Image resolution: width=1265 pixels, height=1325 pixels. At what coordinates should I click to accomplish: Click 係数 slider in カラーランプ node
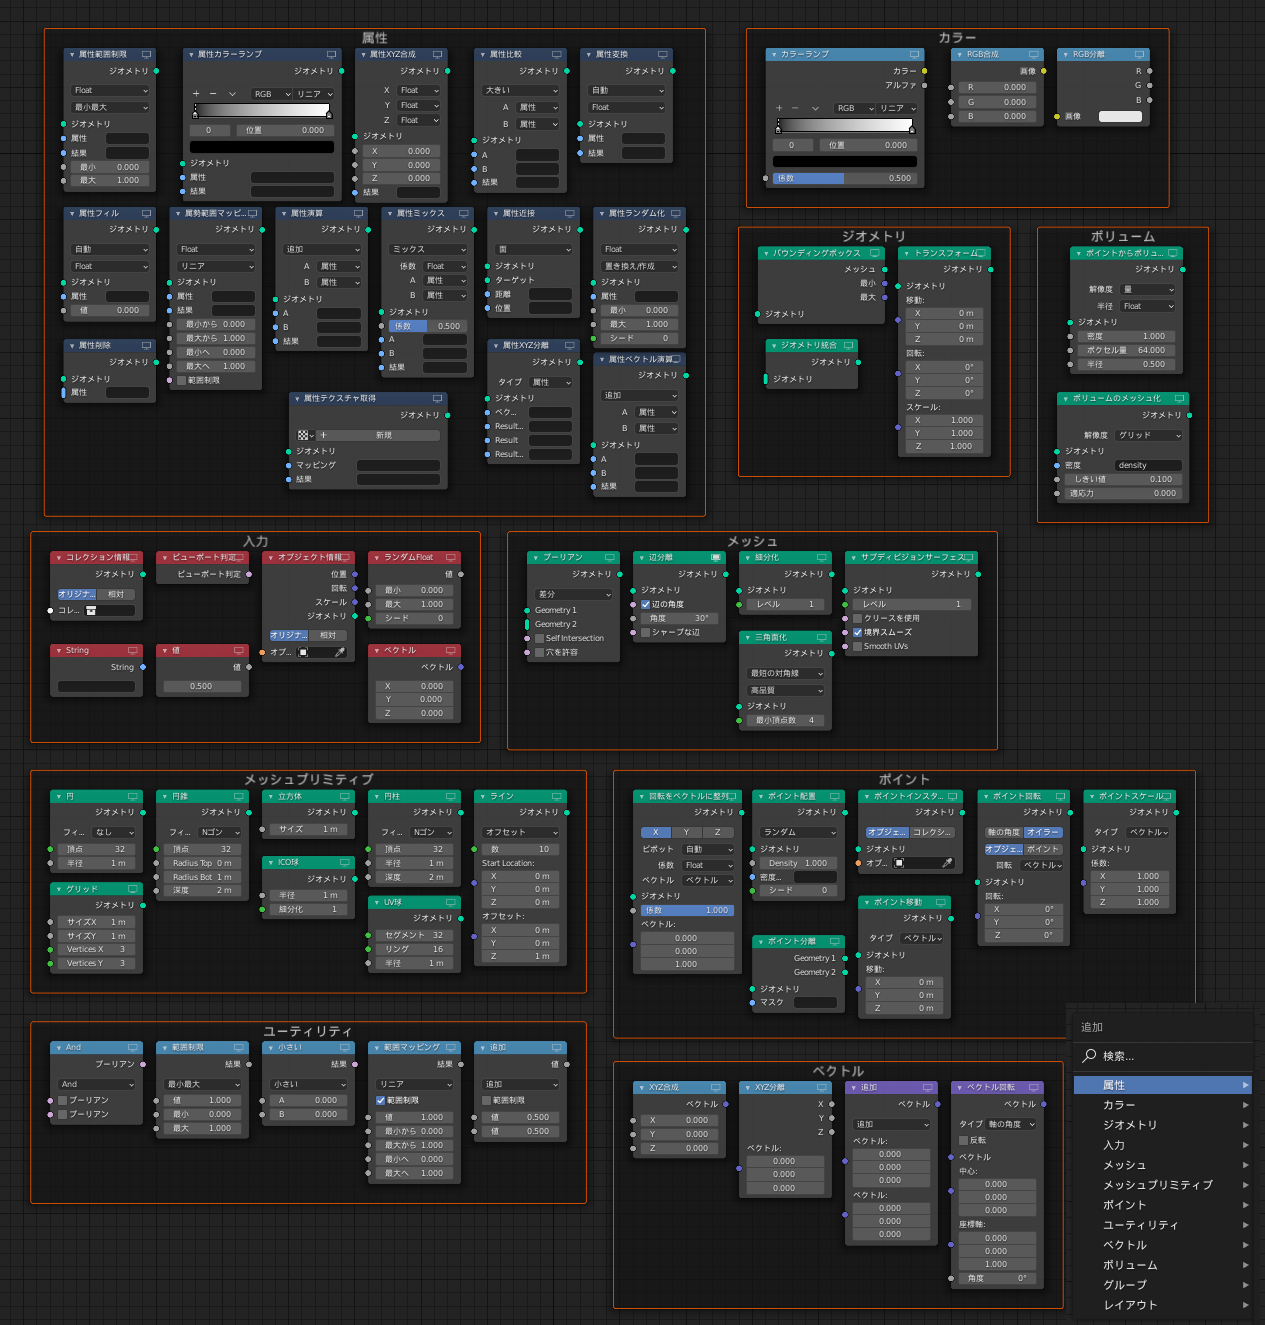[844, 178]
